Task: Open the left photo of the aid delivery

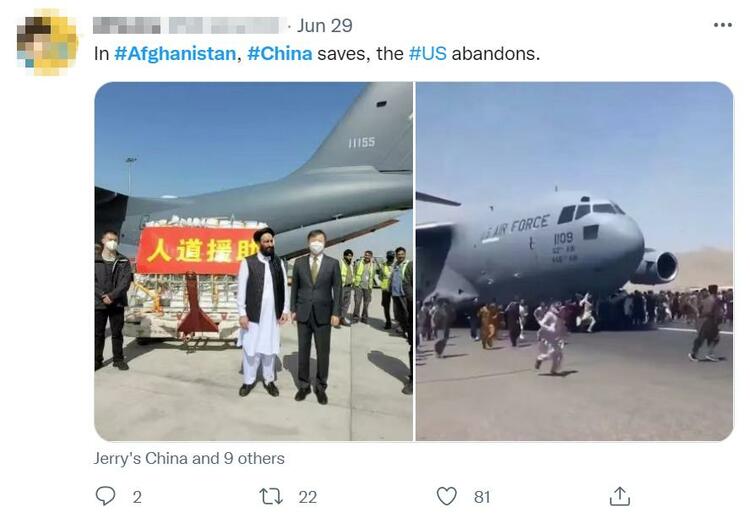Action: pos(254,261)
